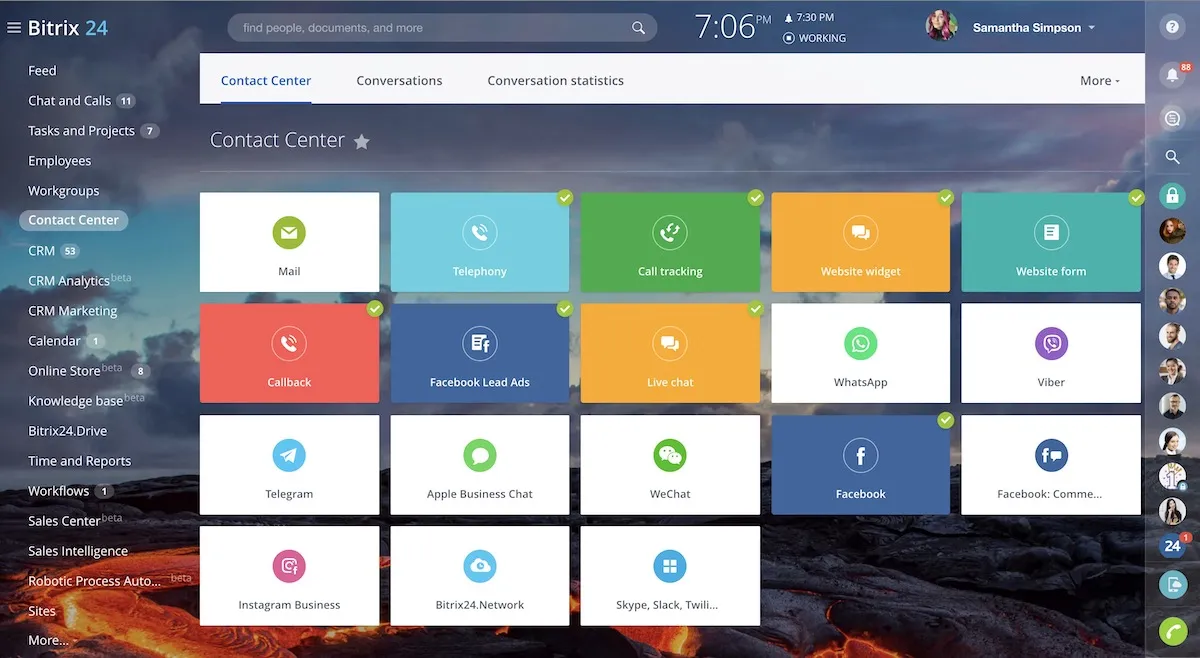The image size is (1200, 658).
Task: Select the Call tracking tile
Action: pyautogui.click(x=670, y=242)
